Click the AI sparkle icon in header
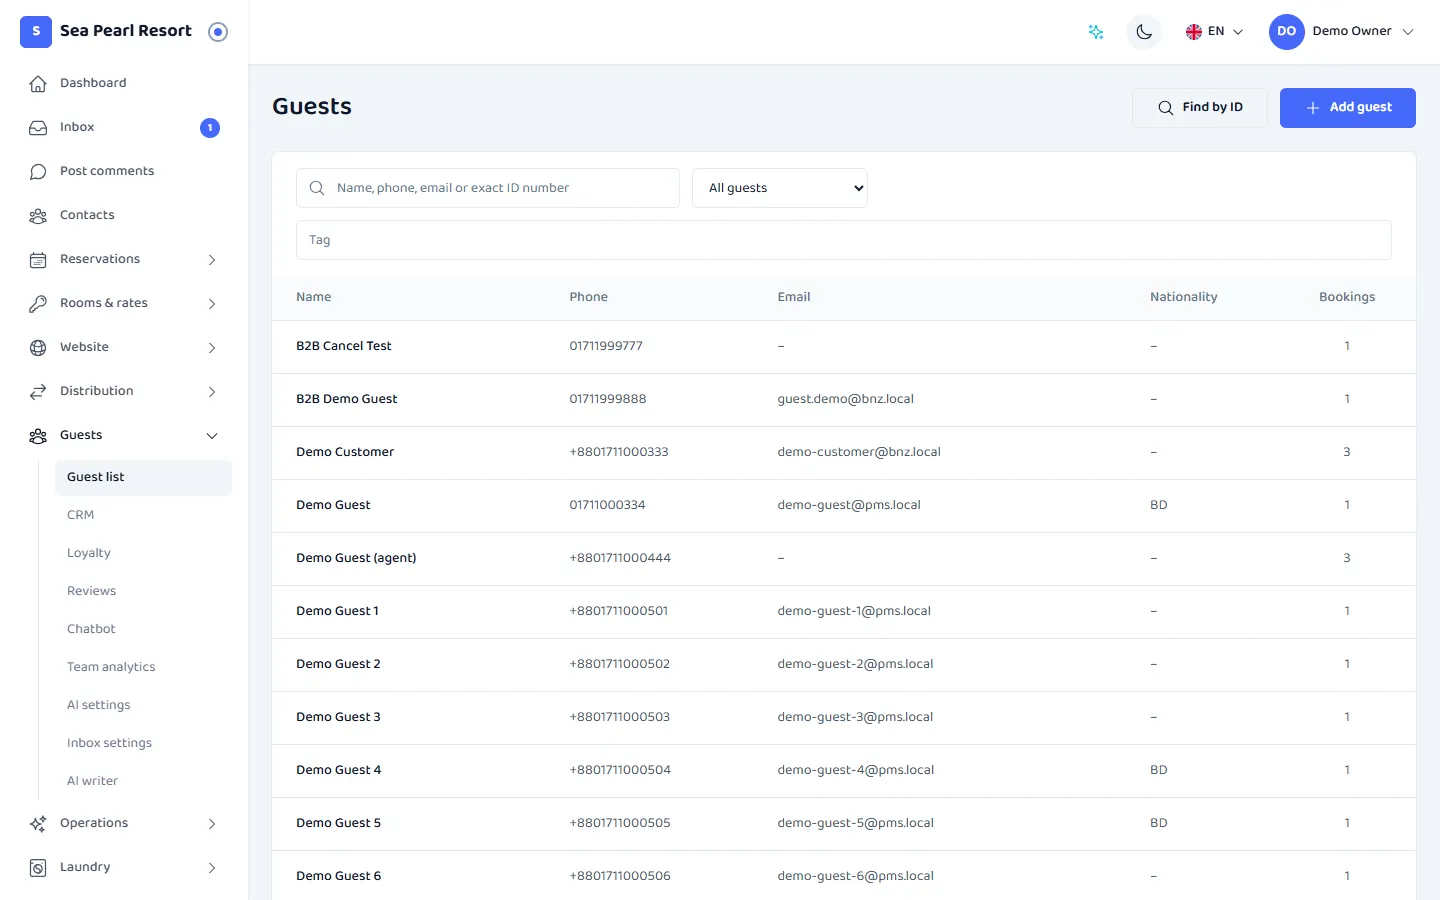The height and width of the screenshot is (900, 1440). (x=1096, y=32)
